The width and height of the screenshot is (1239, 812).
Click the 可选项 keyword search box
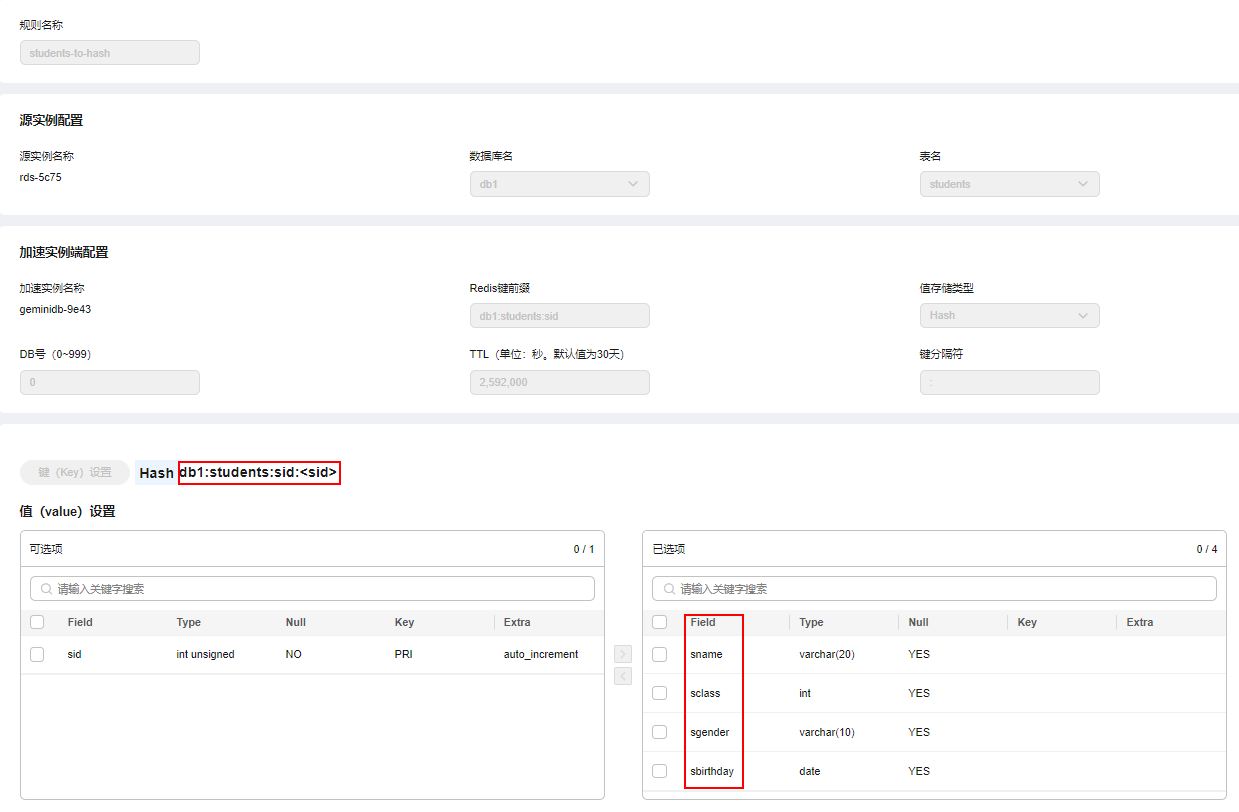click(312, 589)
